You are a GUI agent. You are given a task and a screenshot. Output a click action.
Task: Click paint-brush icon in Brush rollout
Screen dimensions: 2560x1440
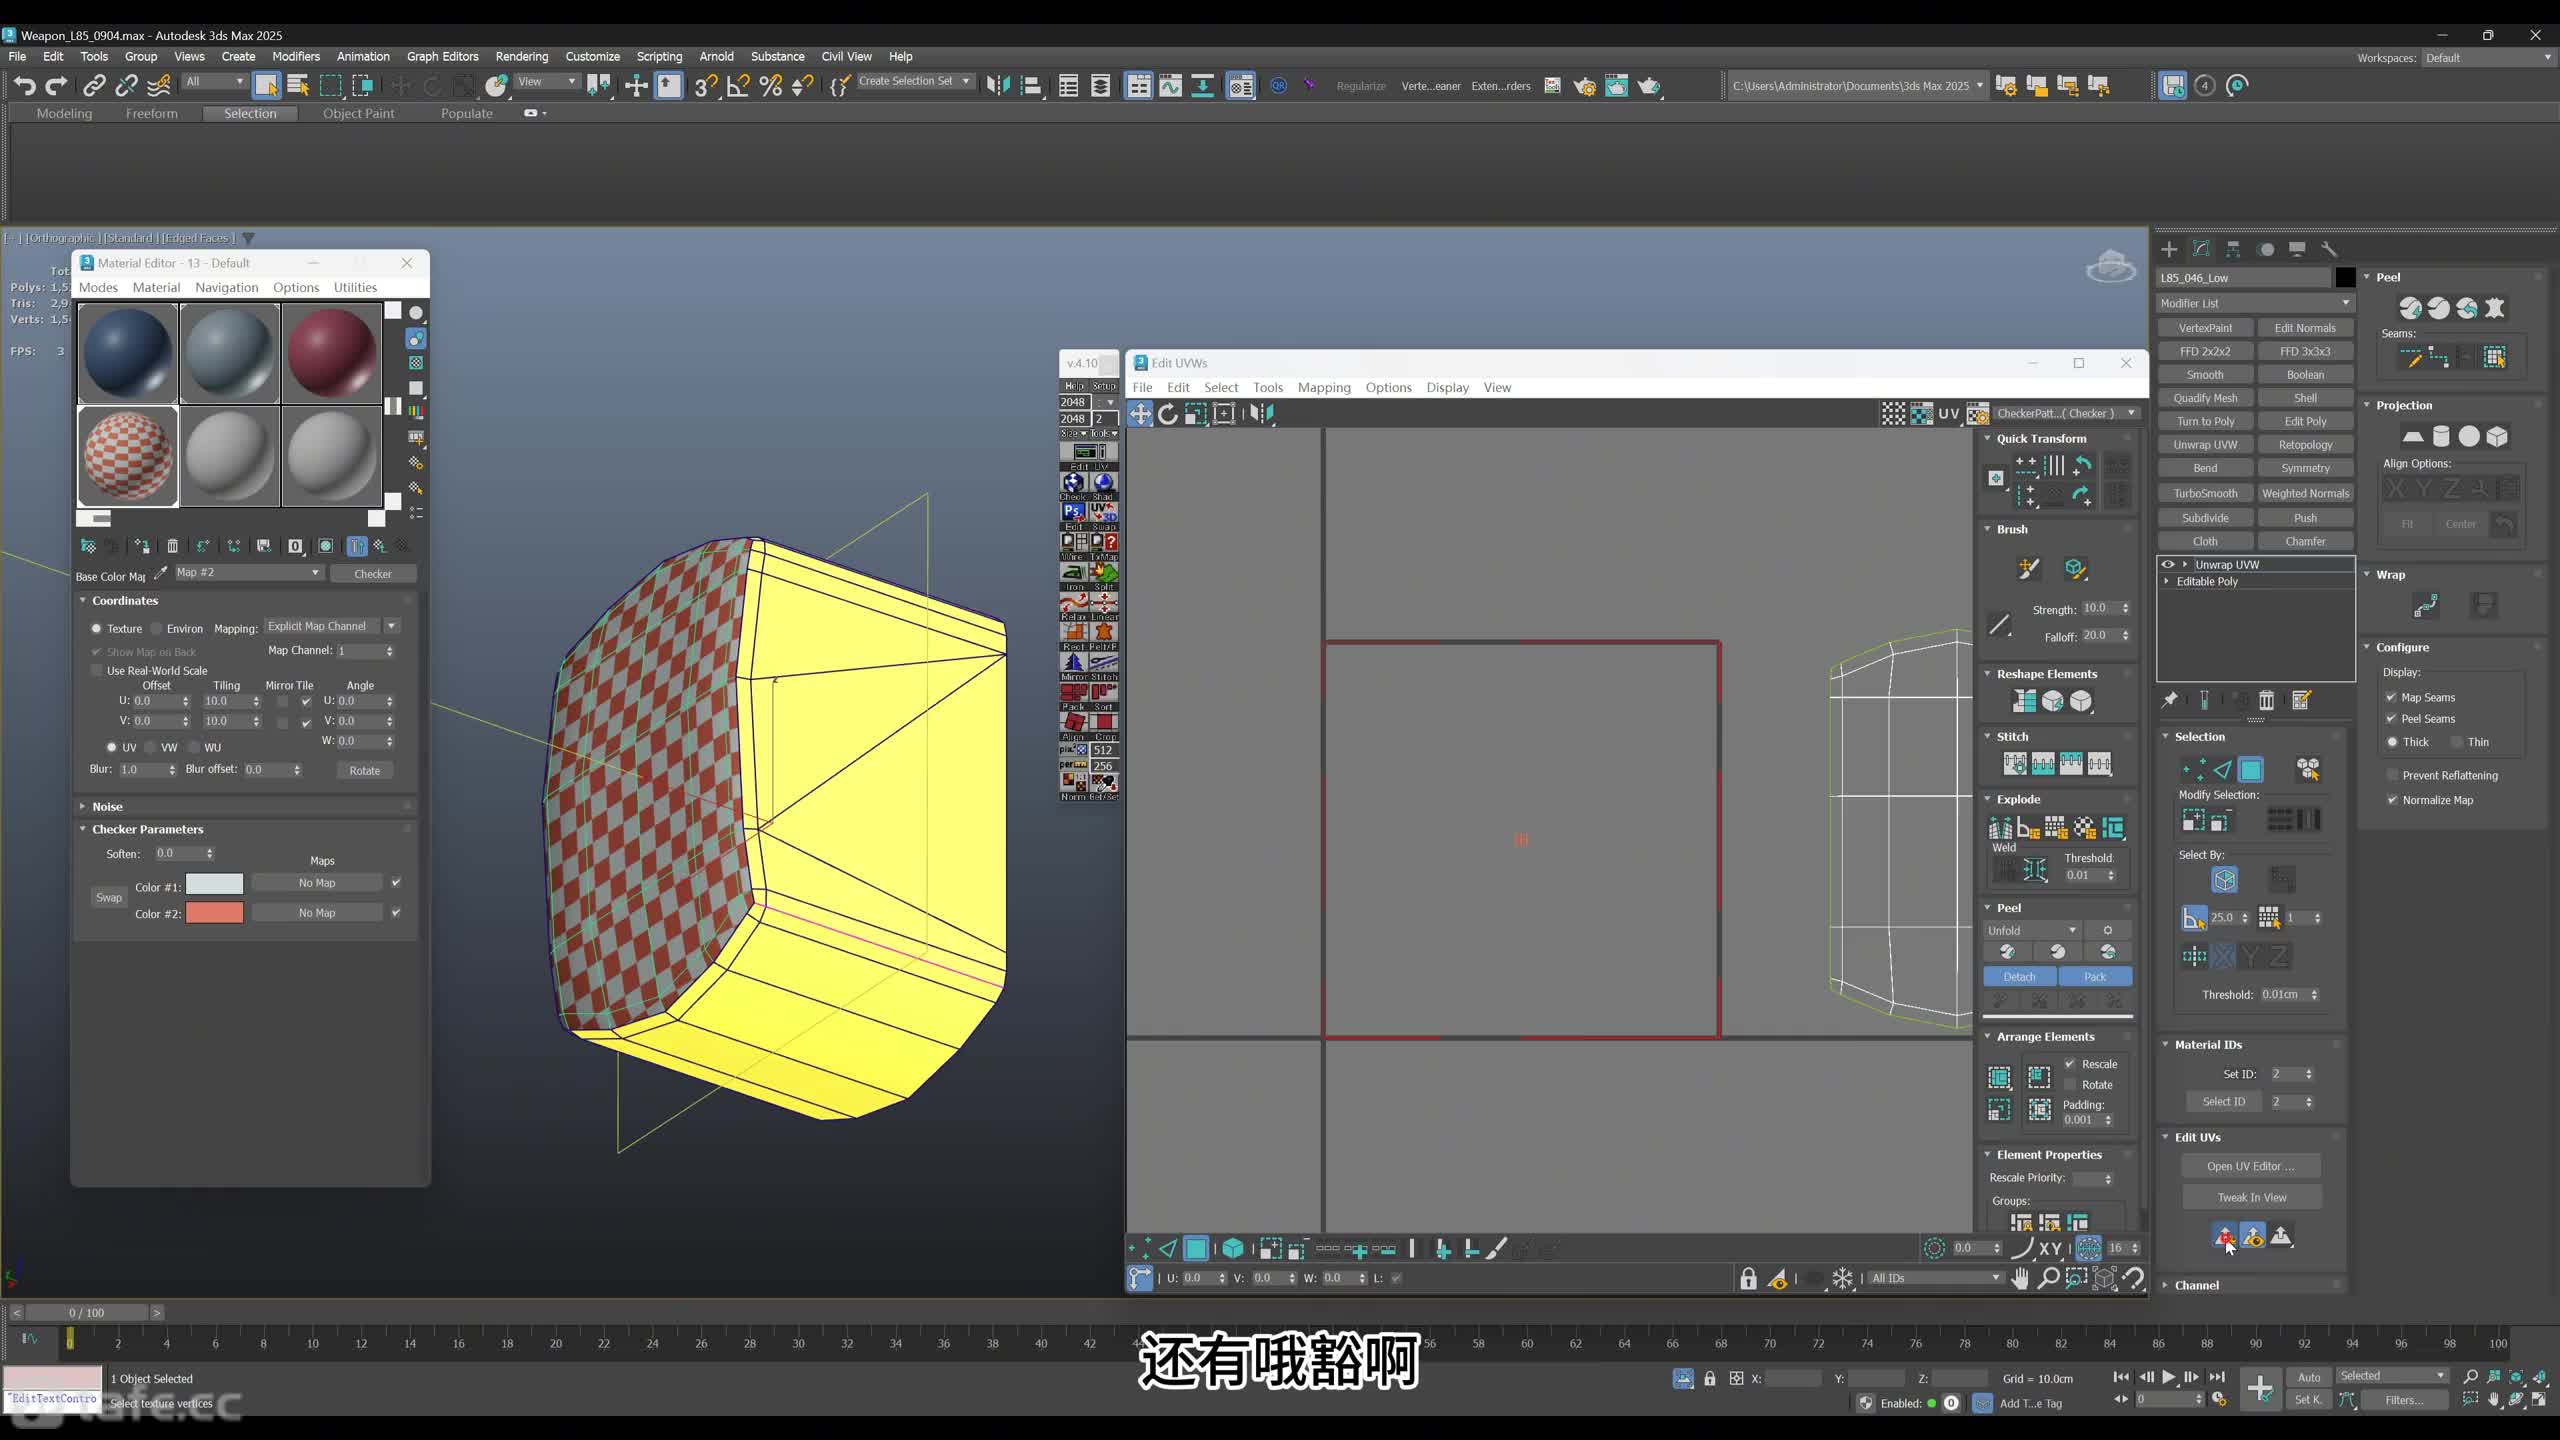2028,569
